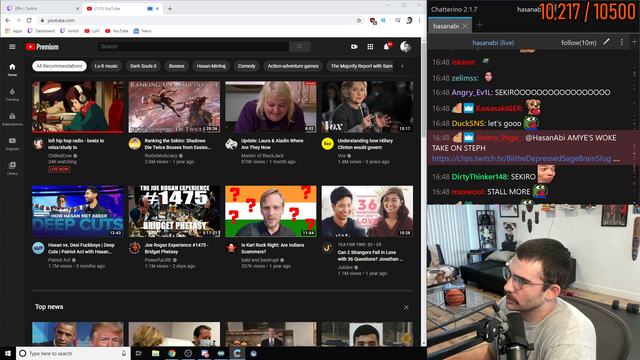Open the Apps bookmark shortcut
640x360 pixels.
14,31
